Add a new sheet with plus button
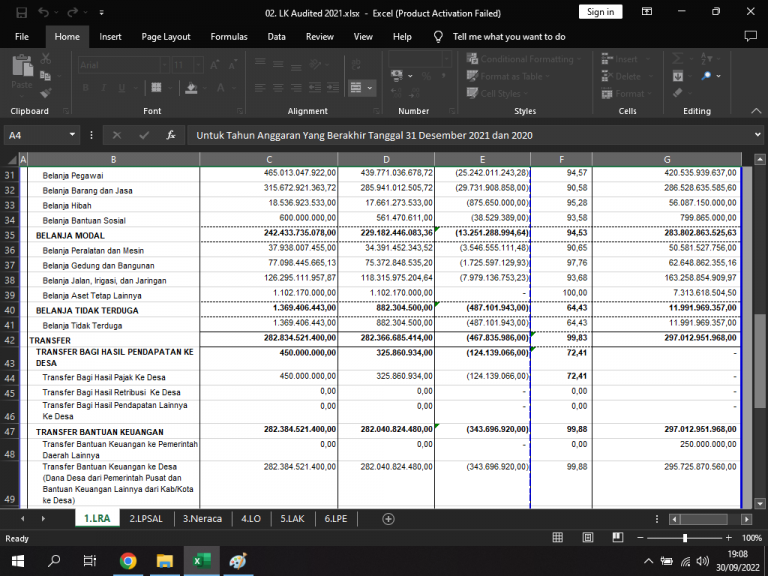 [389, 519]
